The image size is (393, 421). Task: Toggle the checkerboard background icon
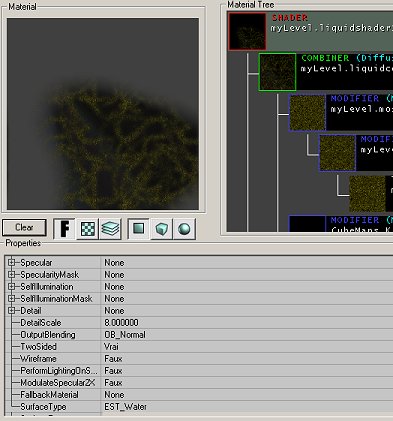tap(88, 229)
